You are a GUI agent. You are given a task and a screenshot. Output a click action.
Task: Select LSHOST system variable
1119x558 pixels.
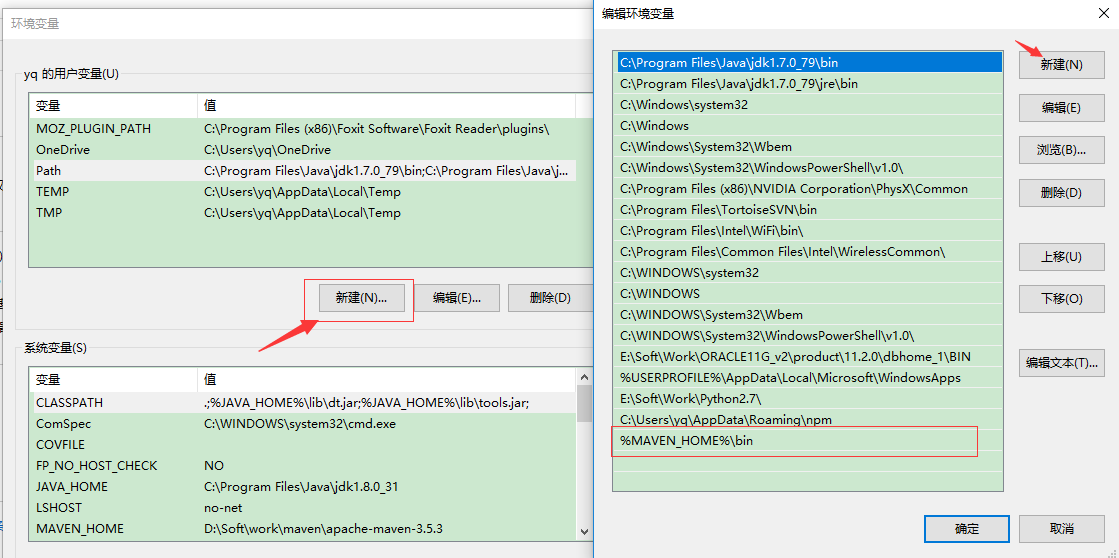click(303, 507)
